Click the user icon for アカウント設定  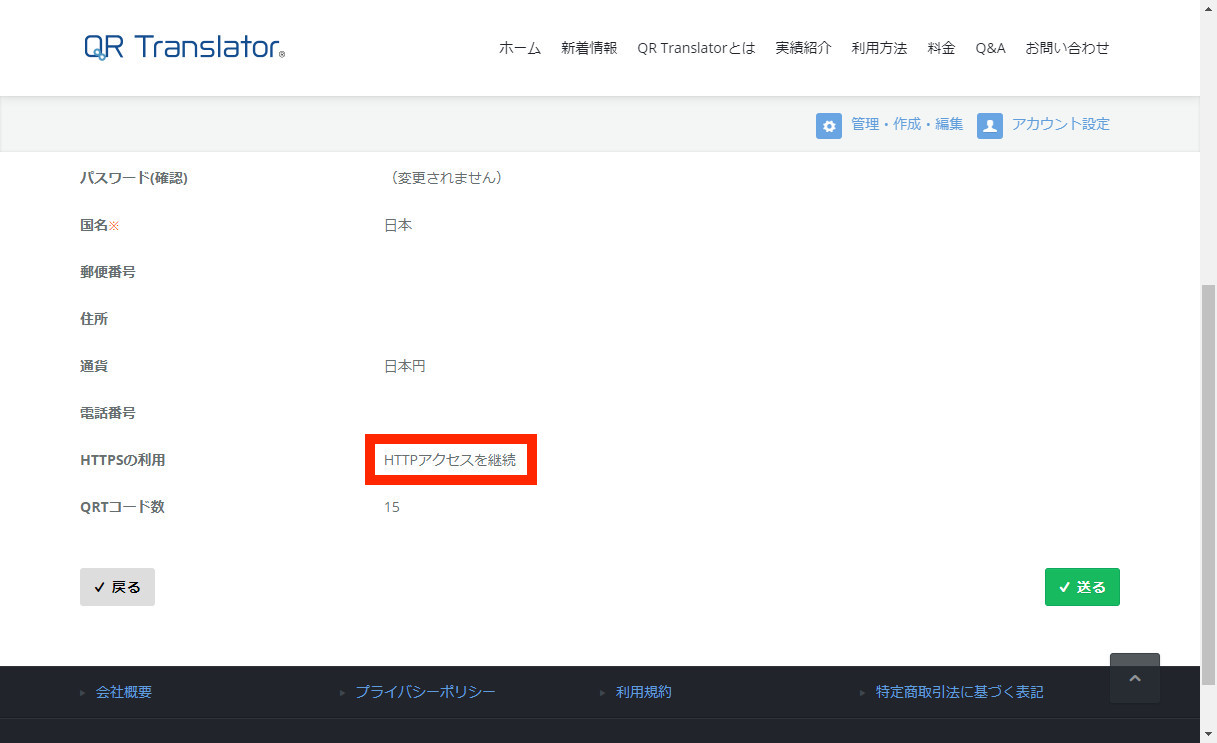pyautogui.click(x=989, y=125)
